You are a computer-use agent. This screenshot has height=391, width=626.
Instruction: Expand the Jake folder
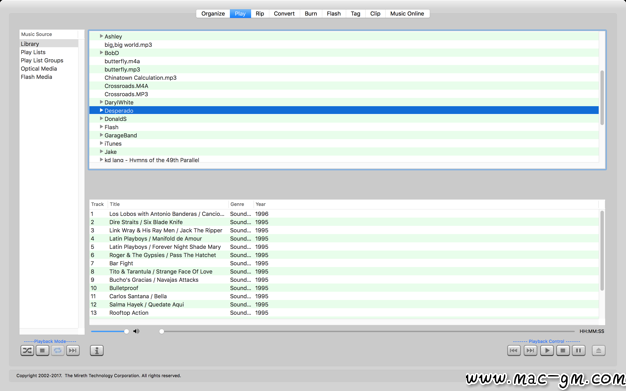101,151
